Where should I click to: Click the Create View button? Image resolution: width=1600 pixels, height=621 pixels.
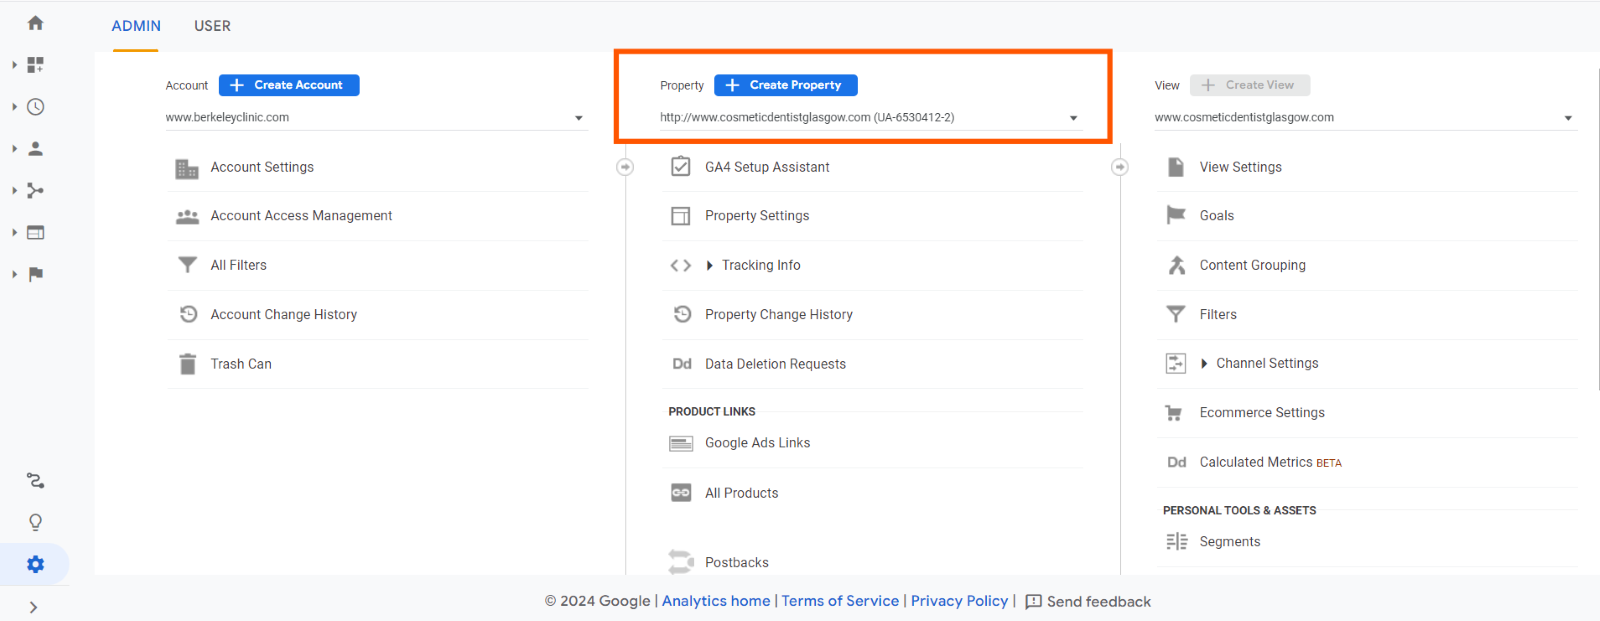(x=1250, y=85)
